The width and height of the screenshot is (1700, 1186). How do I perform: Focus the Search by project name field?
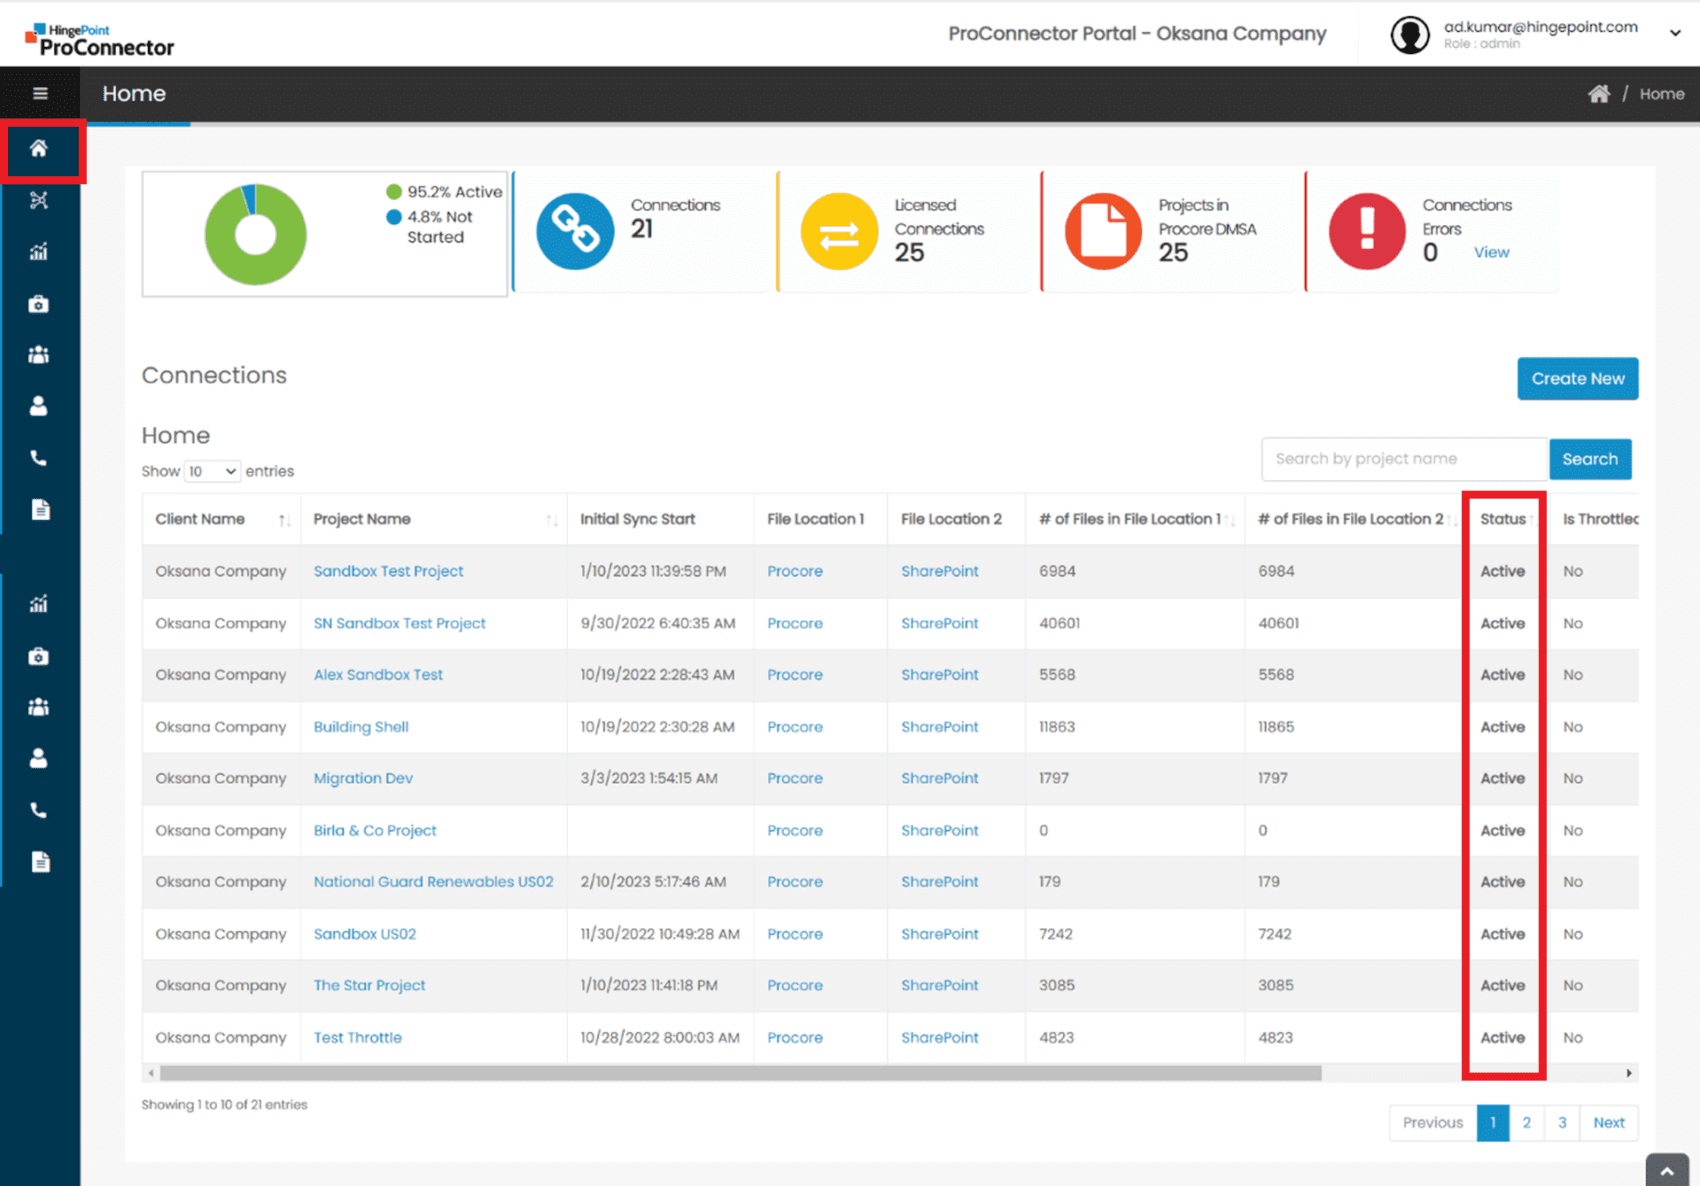[x=1405, y=459]
